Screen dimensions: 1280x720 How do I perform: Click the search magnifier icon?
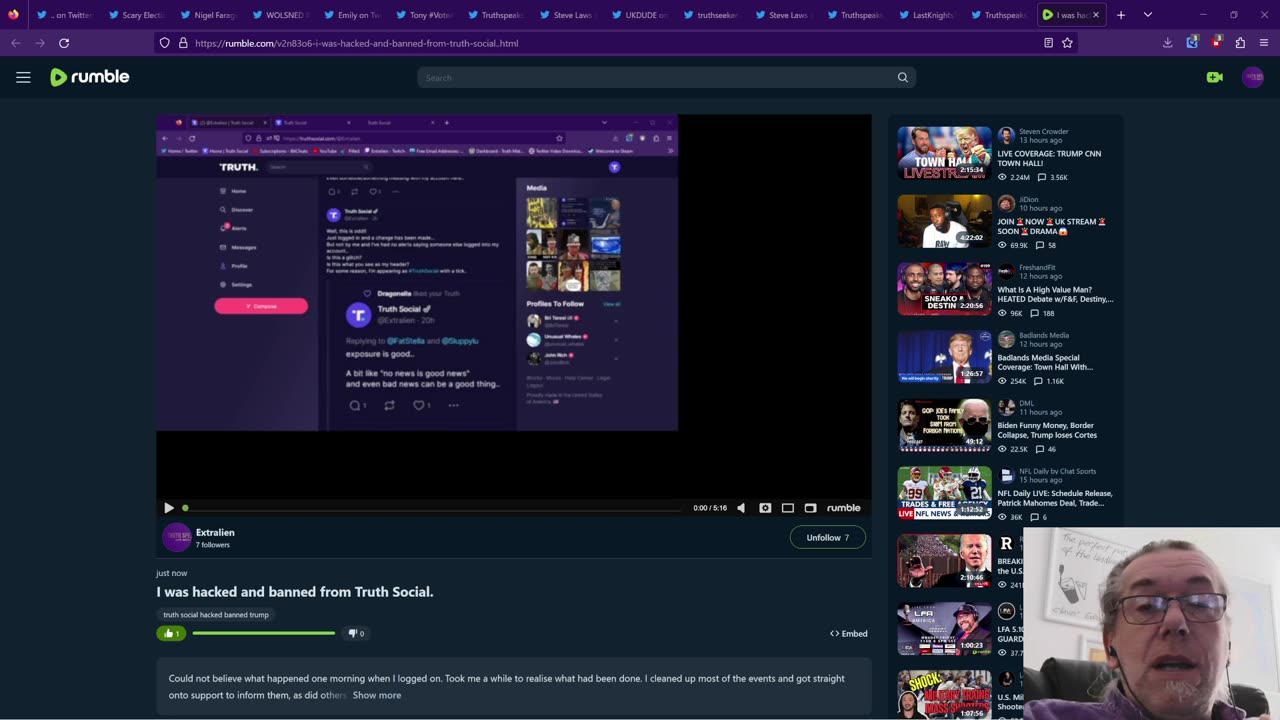[x=902, y=77]
